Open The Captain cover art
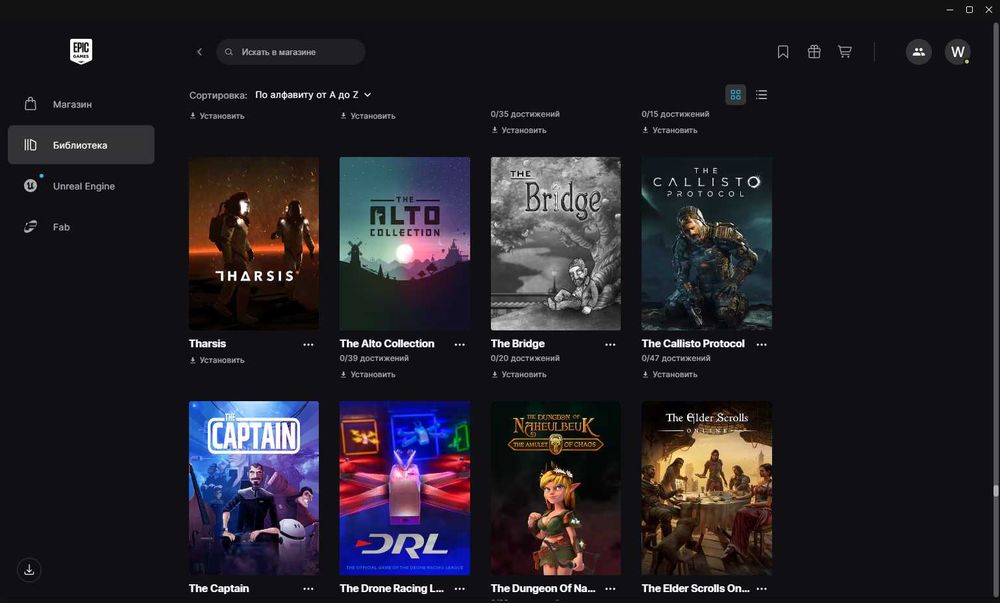This screenshot has width=1000, height=603. coord(254,488)
